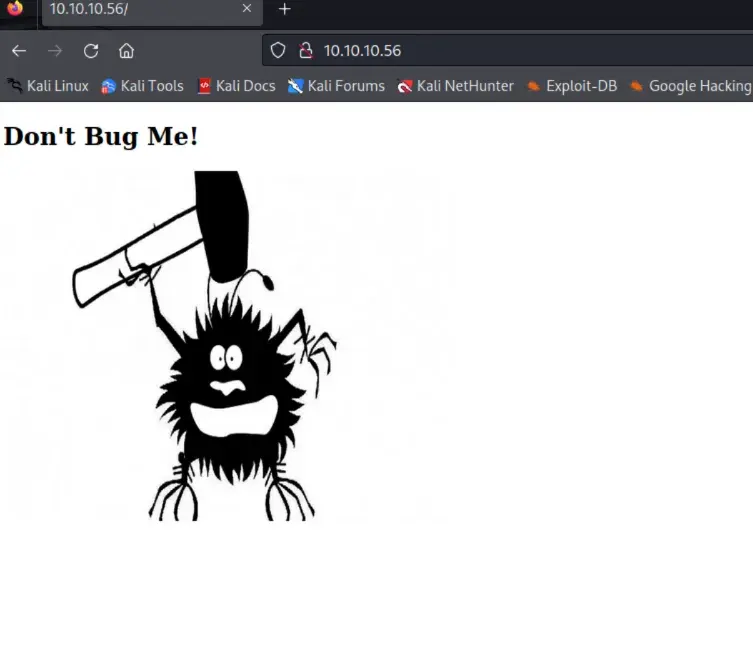This screenshot has height=665, width=753.
Task: Launch the Kali NetHunter bookmark
Action: [455, 86]
